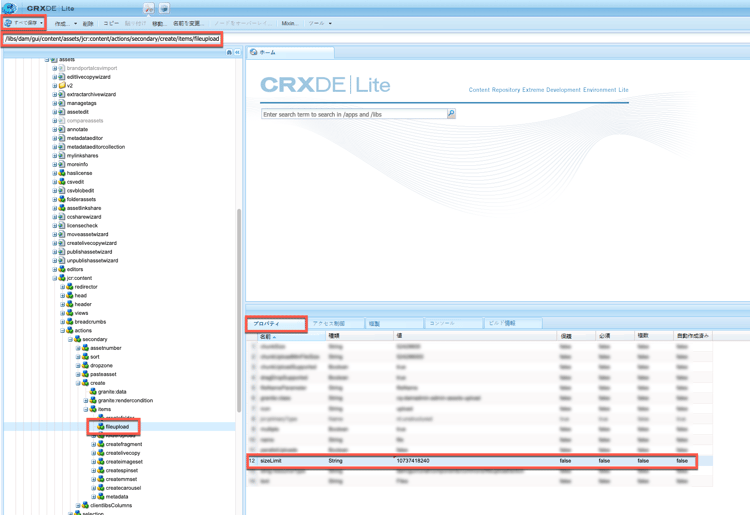The width and height of the screenshot is (750, 515).
Task: Click the dropzone node icon
Action: coord(85,365)
